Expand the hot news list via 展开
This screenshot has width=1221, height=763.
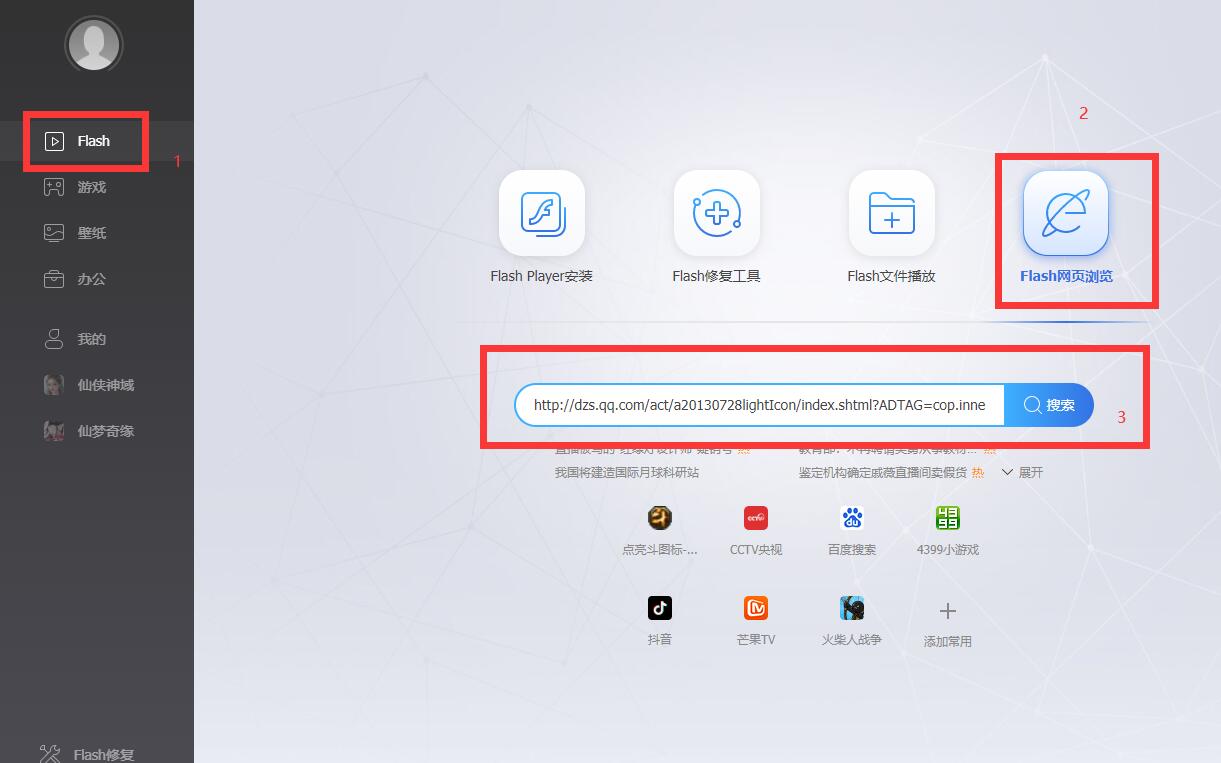pos(1022,472)
